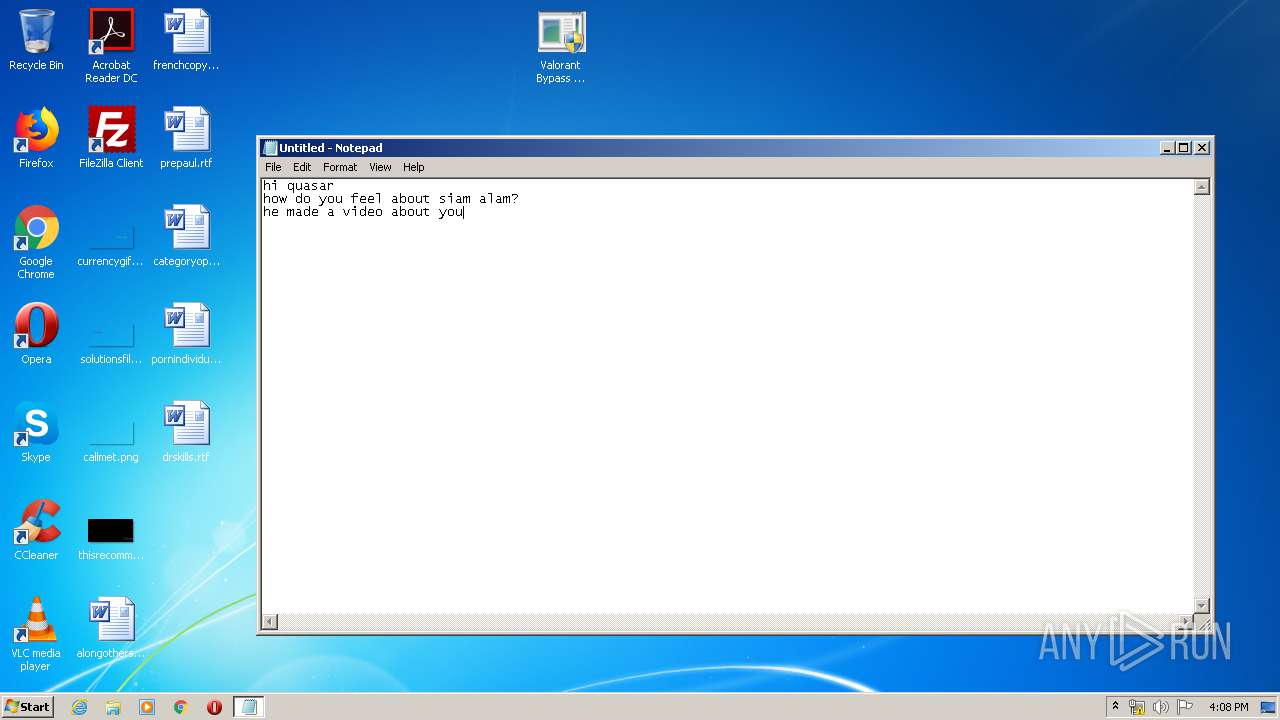Click the Start button

pos(27,707)
